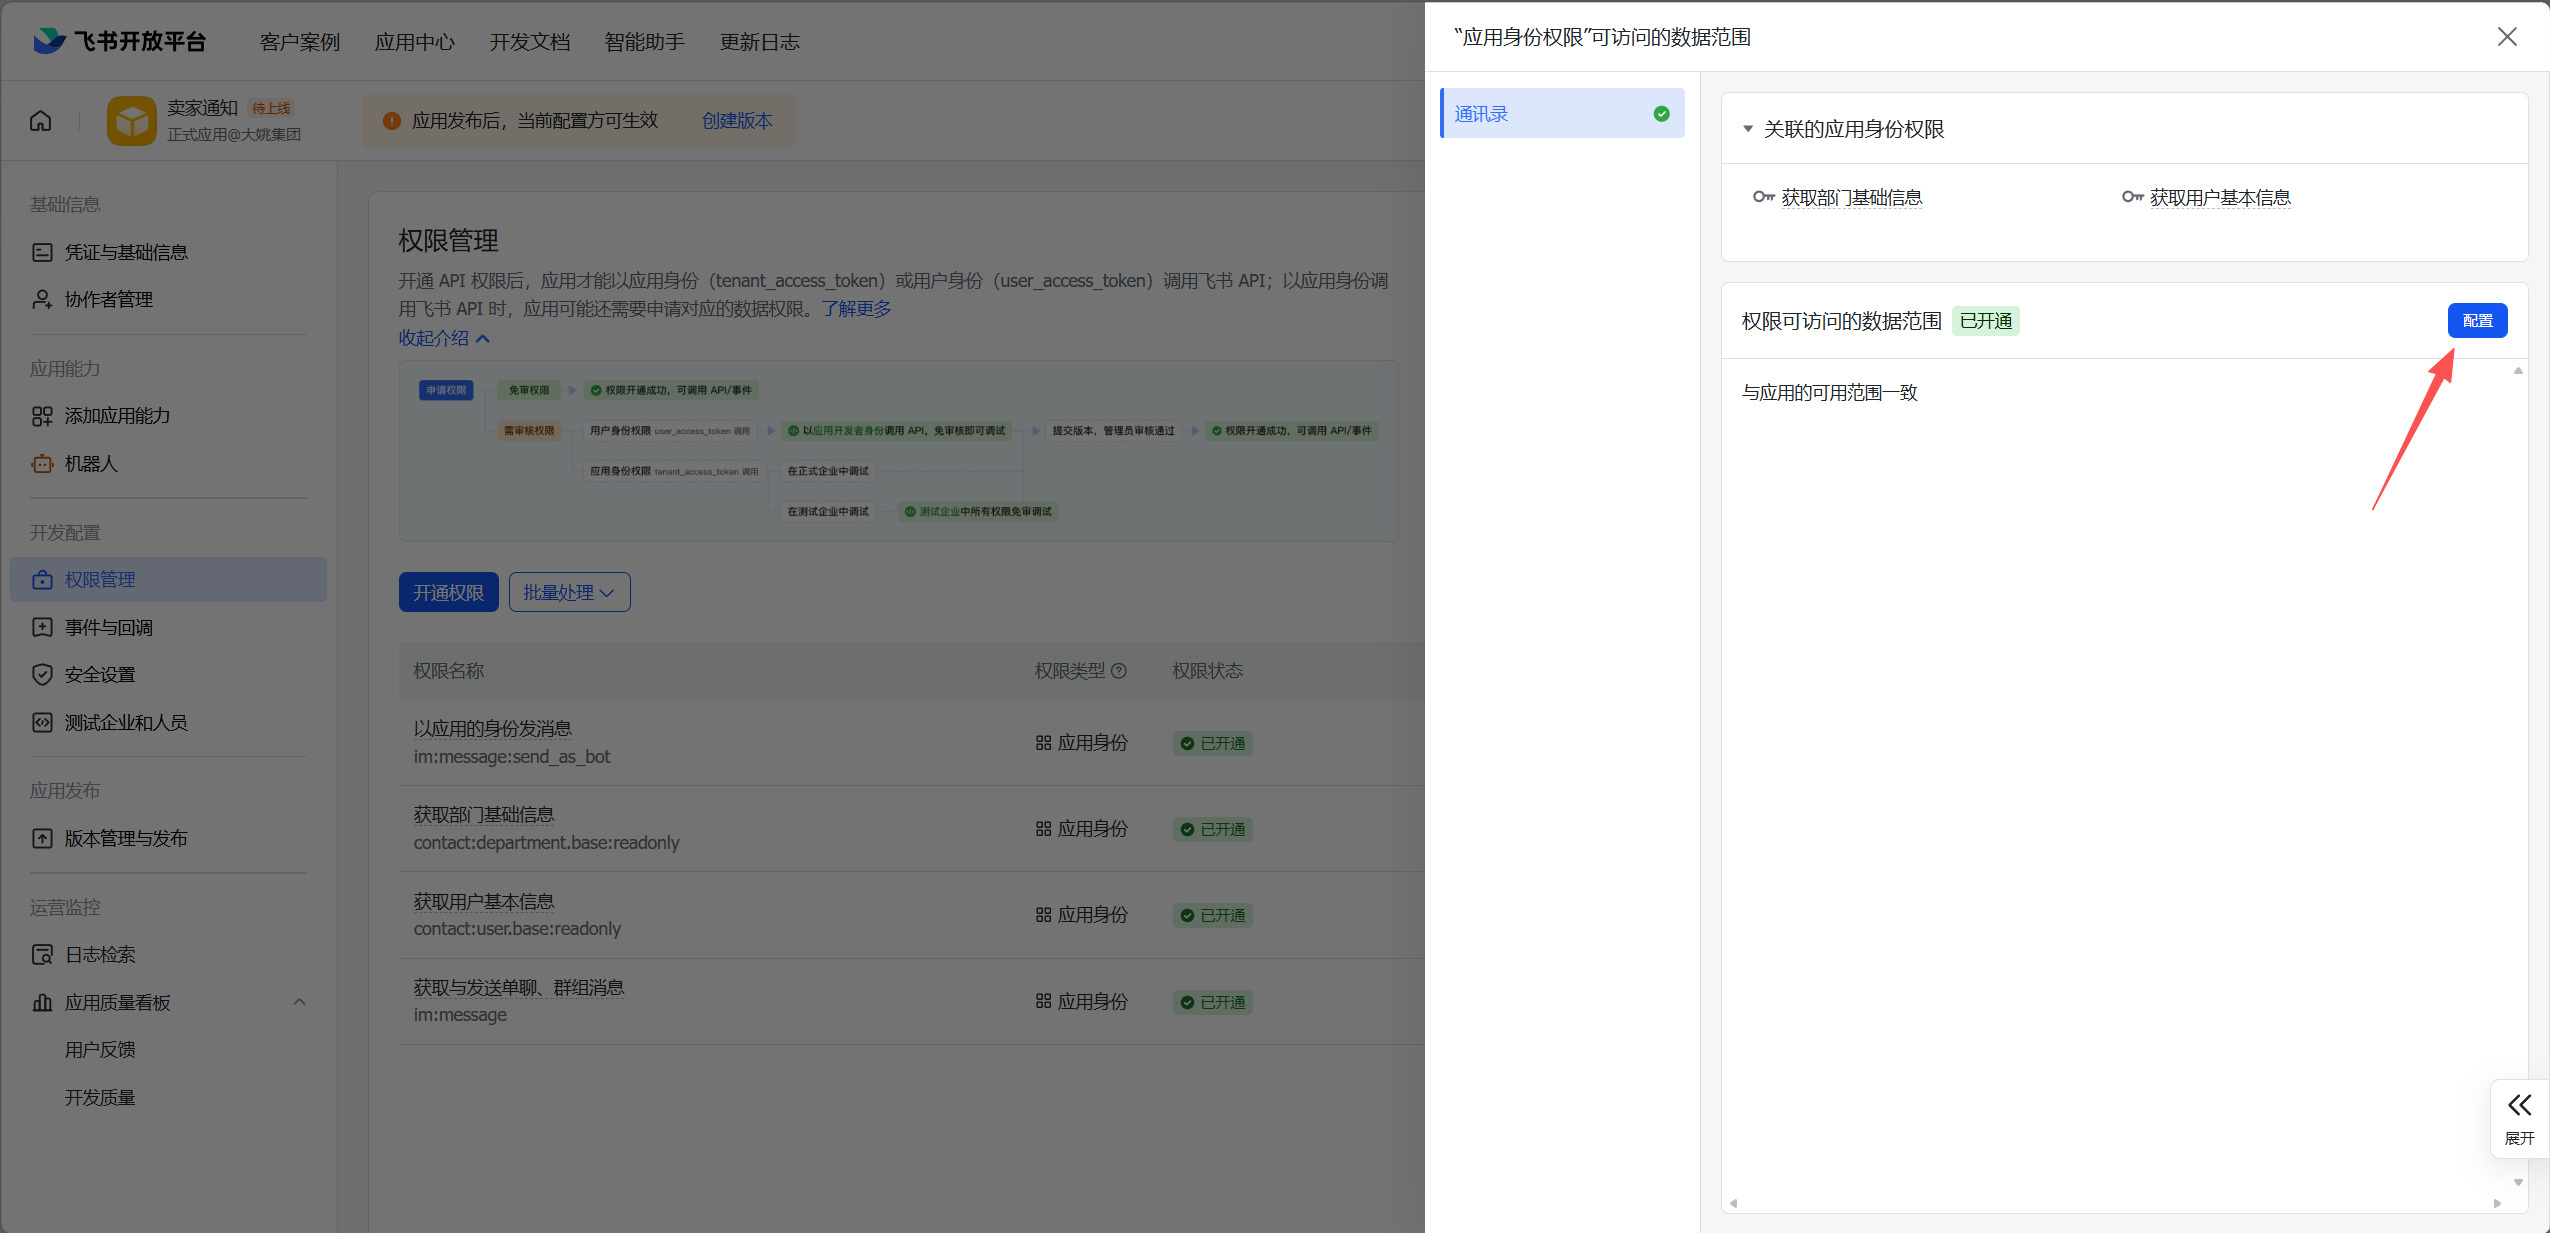Click the double-arrow 展开 icon

[x=2519, y=1105]
